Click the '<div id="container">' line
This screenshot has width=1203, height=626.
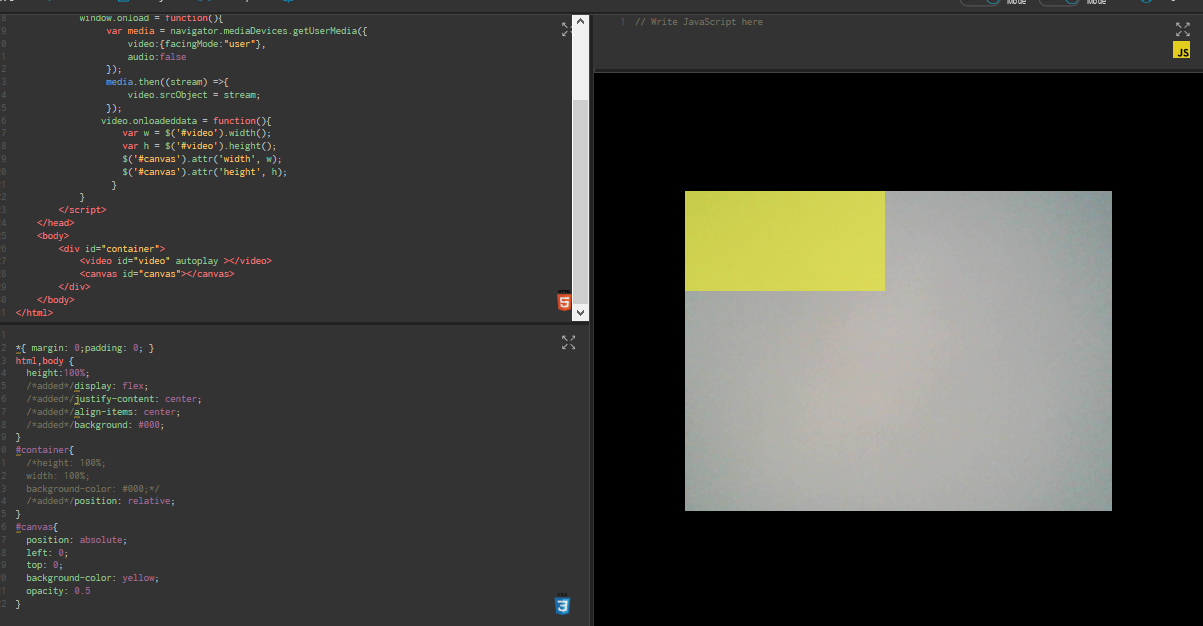click(112, 248)
